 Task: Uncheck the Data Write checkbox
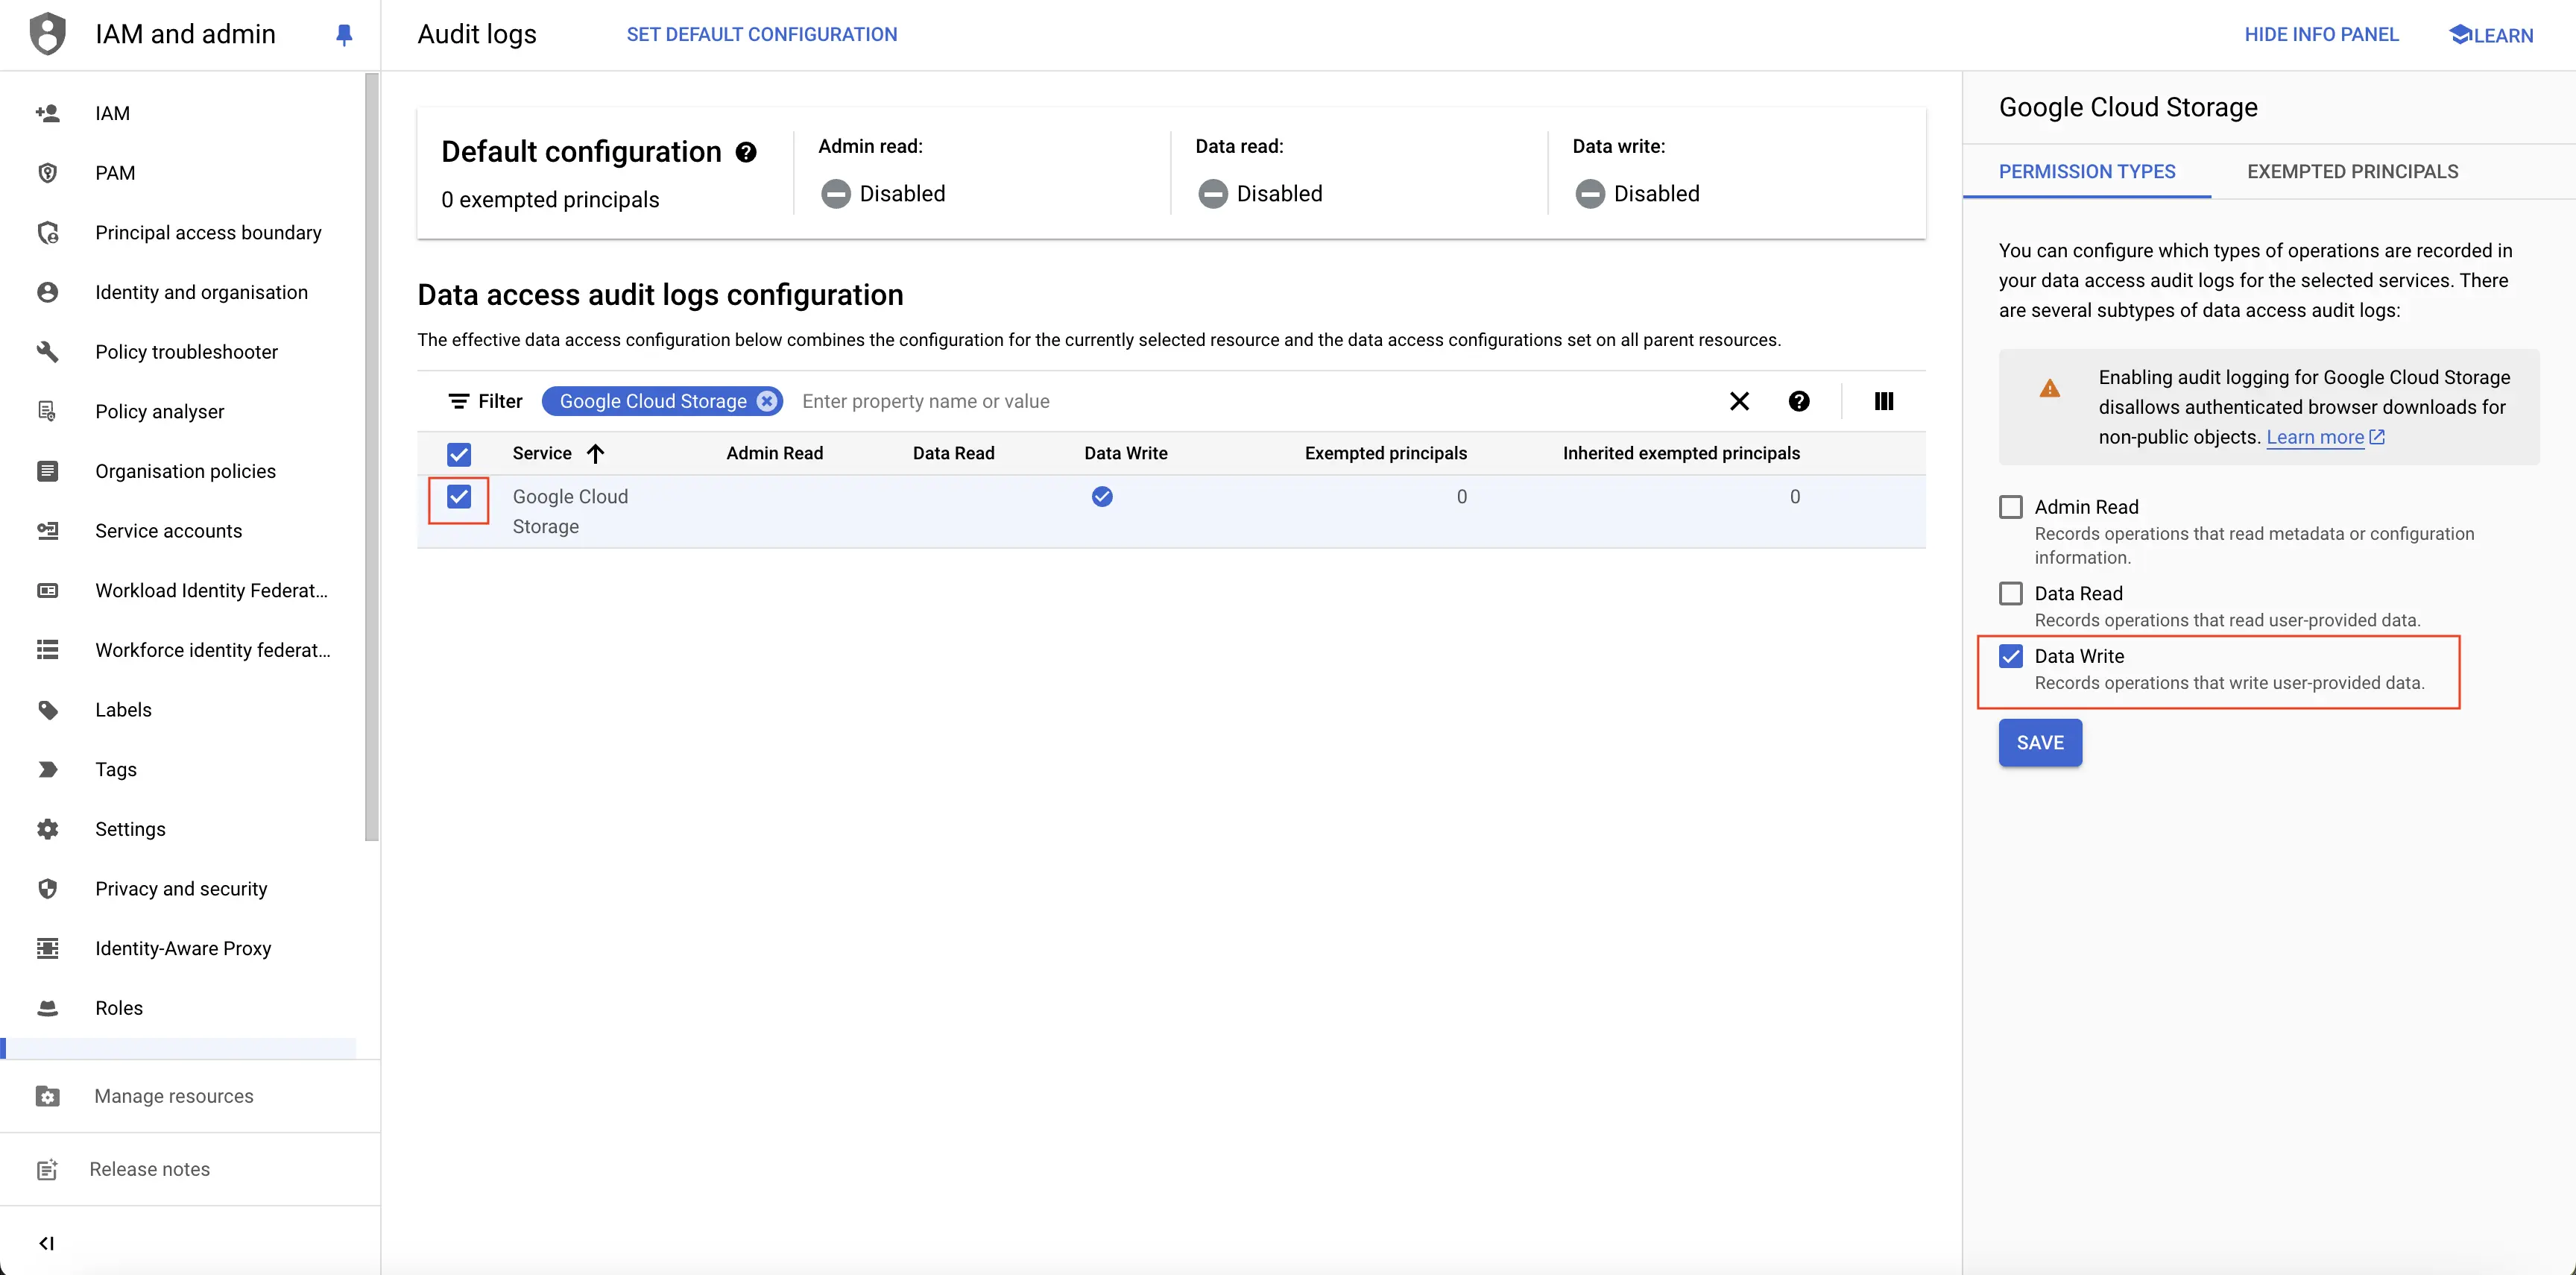coord(2010,656)
